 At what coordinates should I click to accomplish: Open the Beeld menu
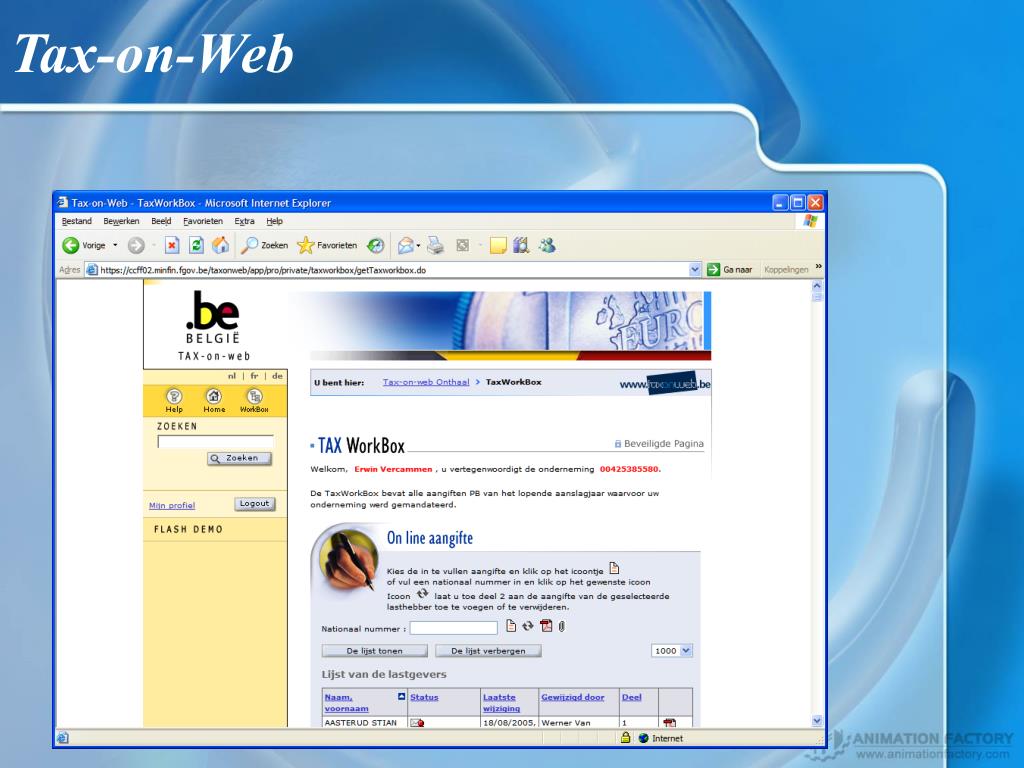161,221
